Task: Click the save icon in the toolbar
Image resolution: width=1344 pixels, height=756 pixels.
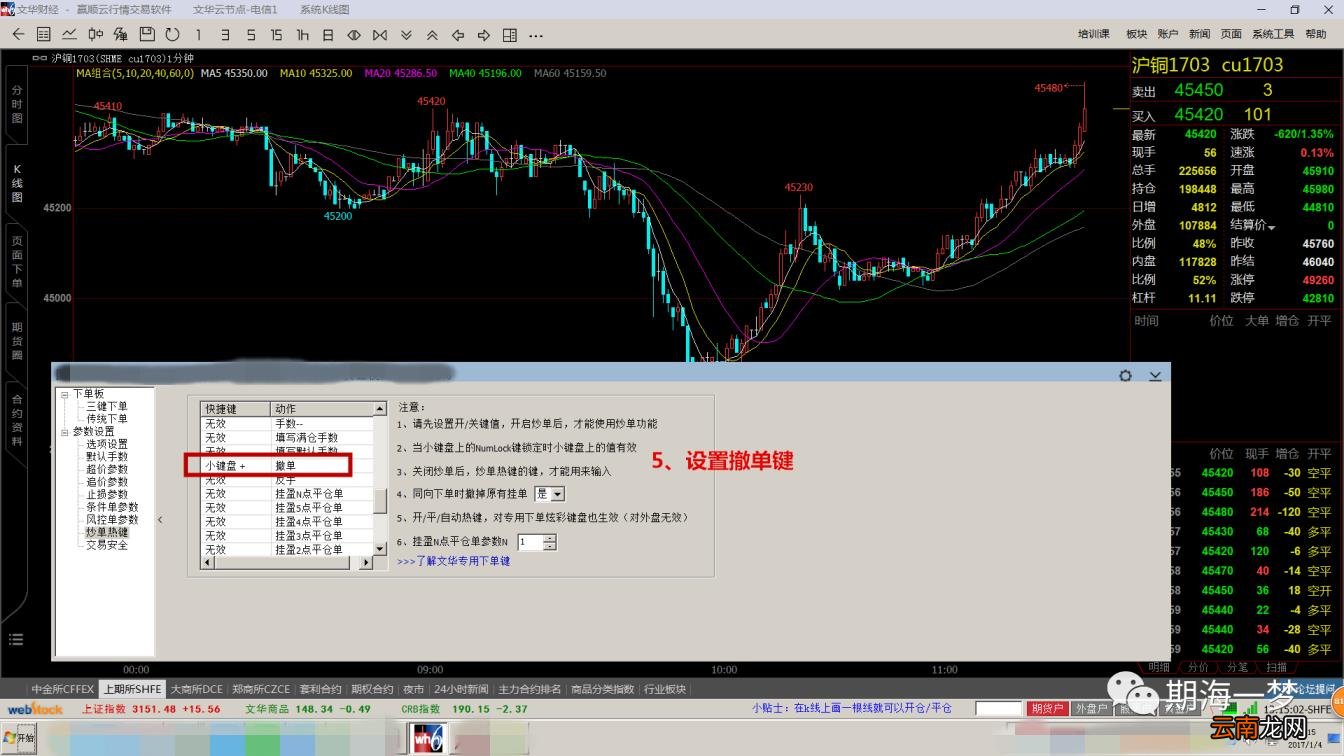Action: click(147, 34)
